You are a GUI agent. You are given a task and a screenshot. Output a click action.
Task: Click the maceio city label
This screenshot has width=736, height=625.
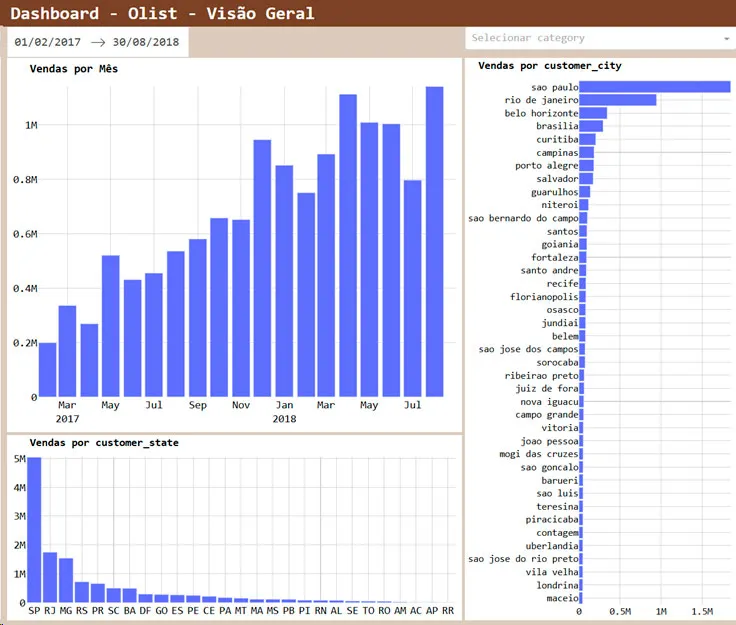click(x=562, y=598)
